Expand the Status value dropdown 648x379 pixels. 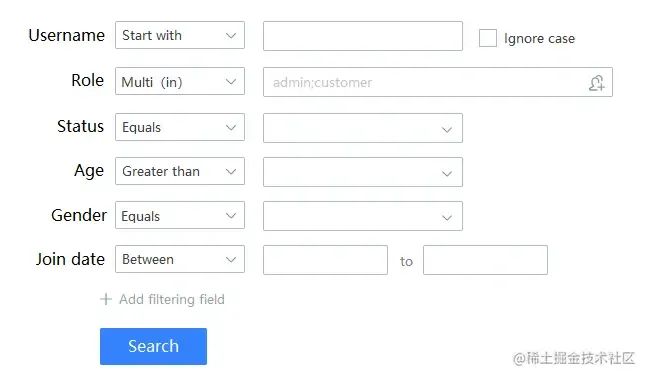point(363,128)
